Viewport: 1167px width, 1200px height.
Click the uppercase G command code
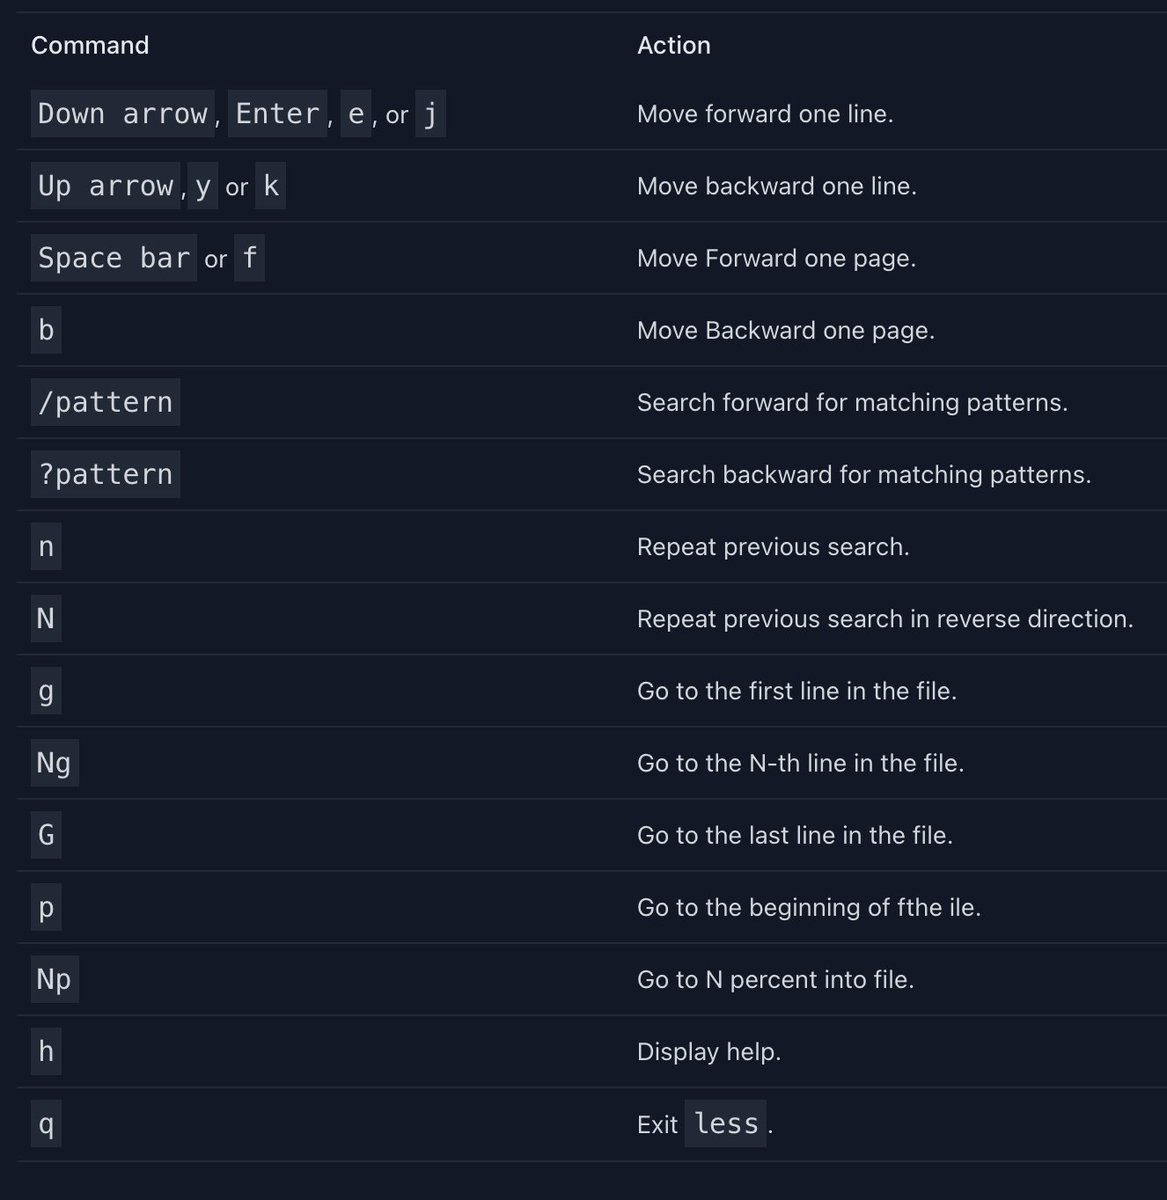tap(46, 835)
